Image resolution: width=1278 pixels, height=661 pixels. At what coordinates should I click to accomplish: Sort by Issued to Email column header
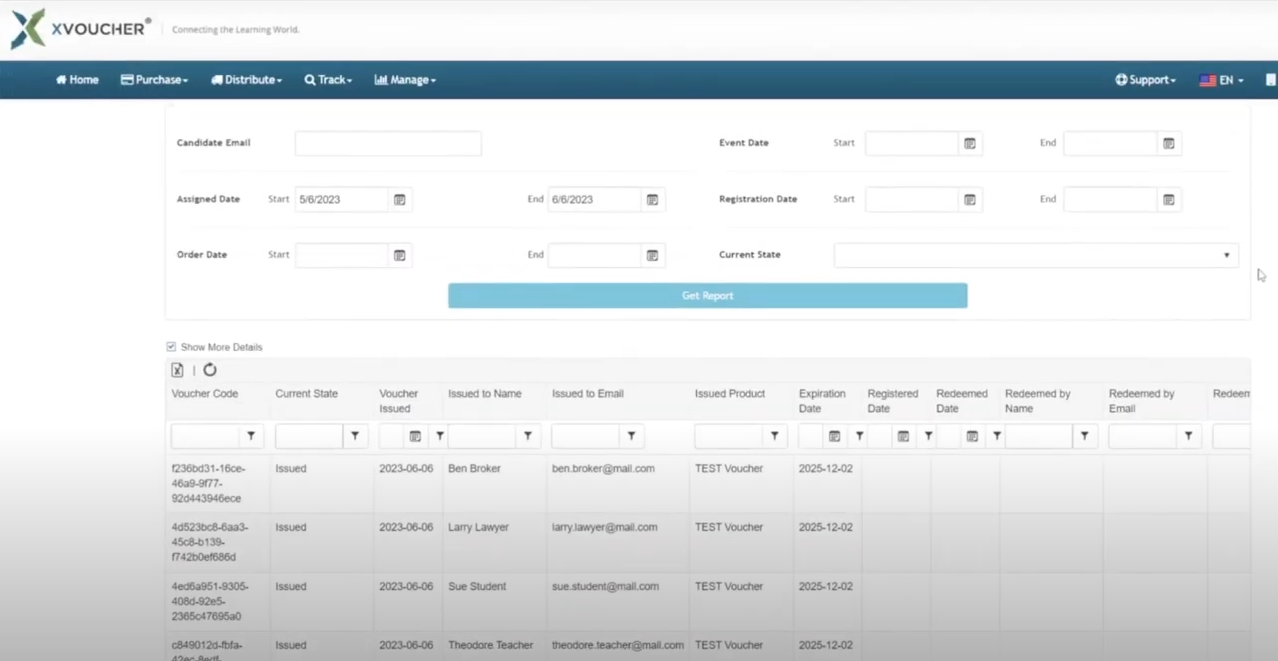(x=588, y=394)
